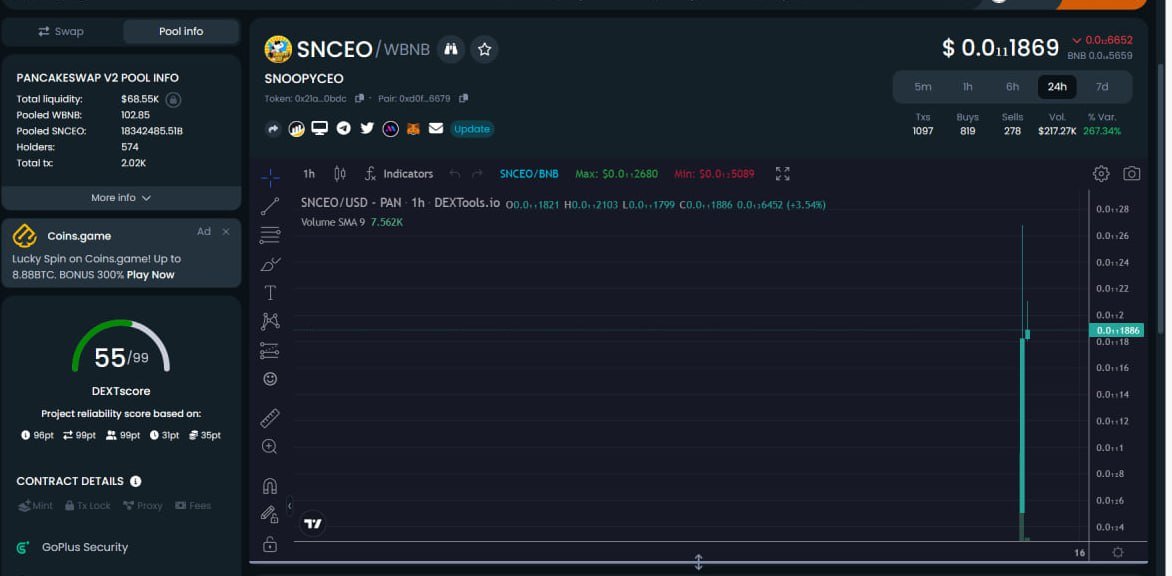
Task: Select the pattern nodes drawing tool
Action: 270,321
